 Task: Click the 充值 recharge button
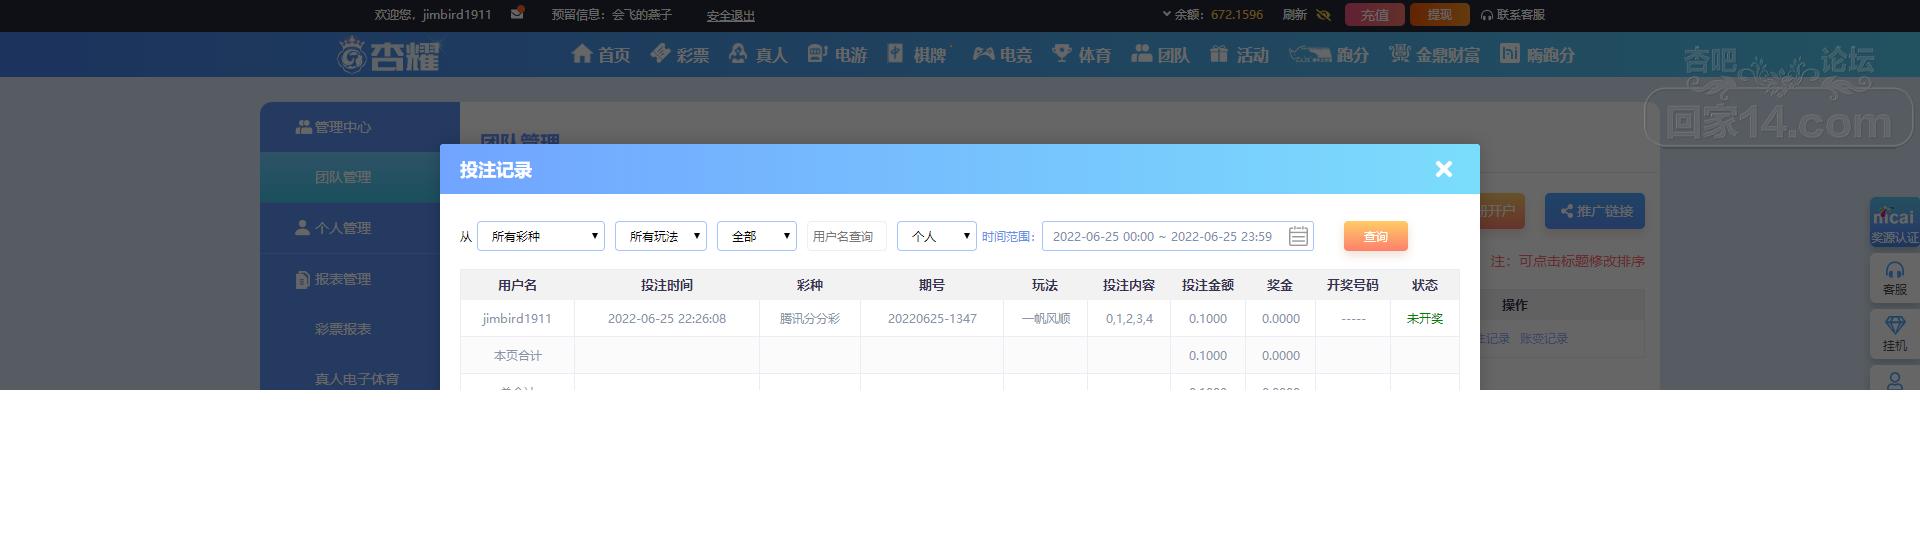(x=1375, y=15)
